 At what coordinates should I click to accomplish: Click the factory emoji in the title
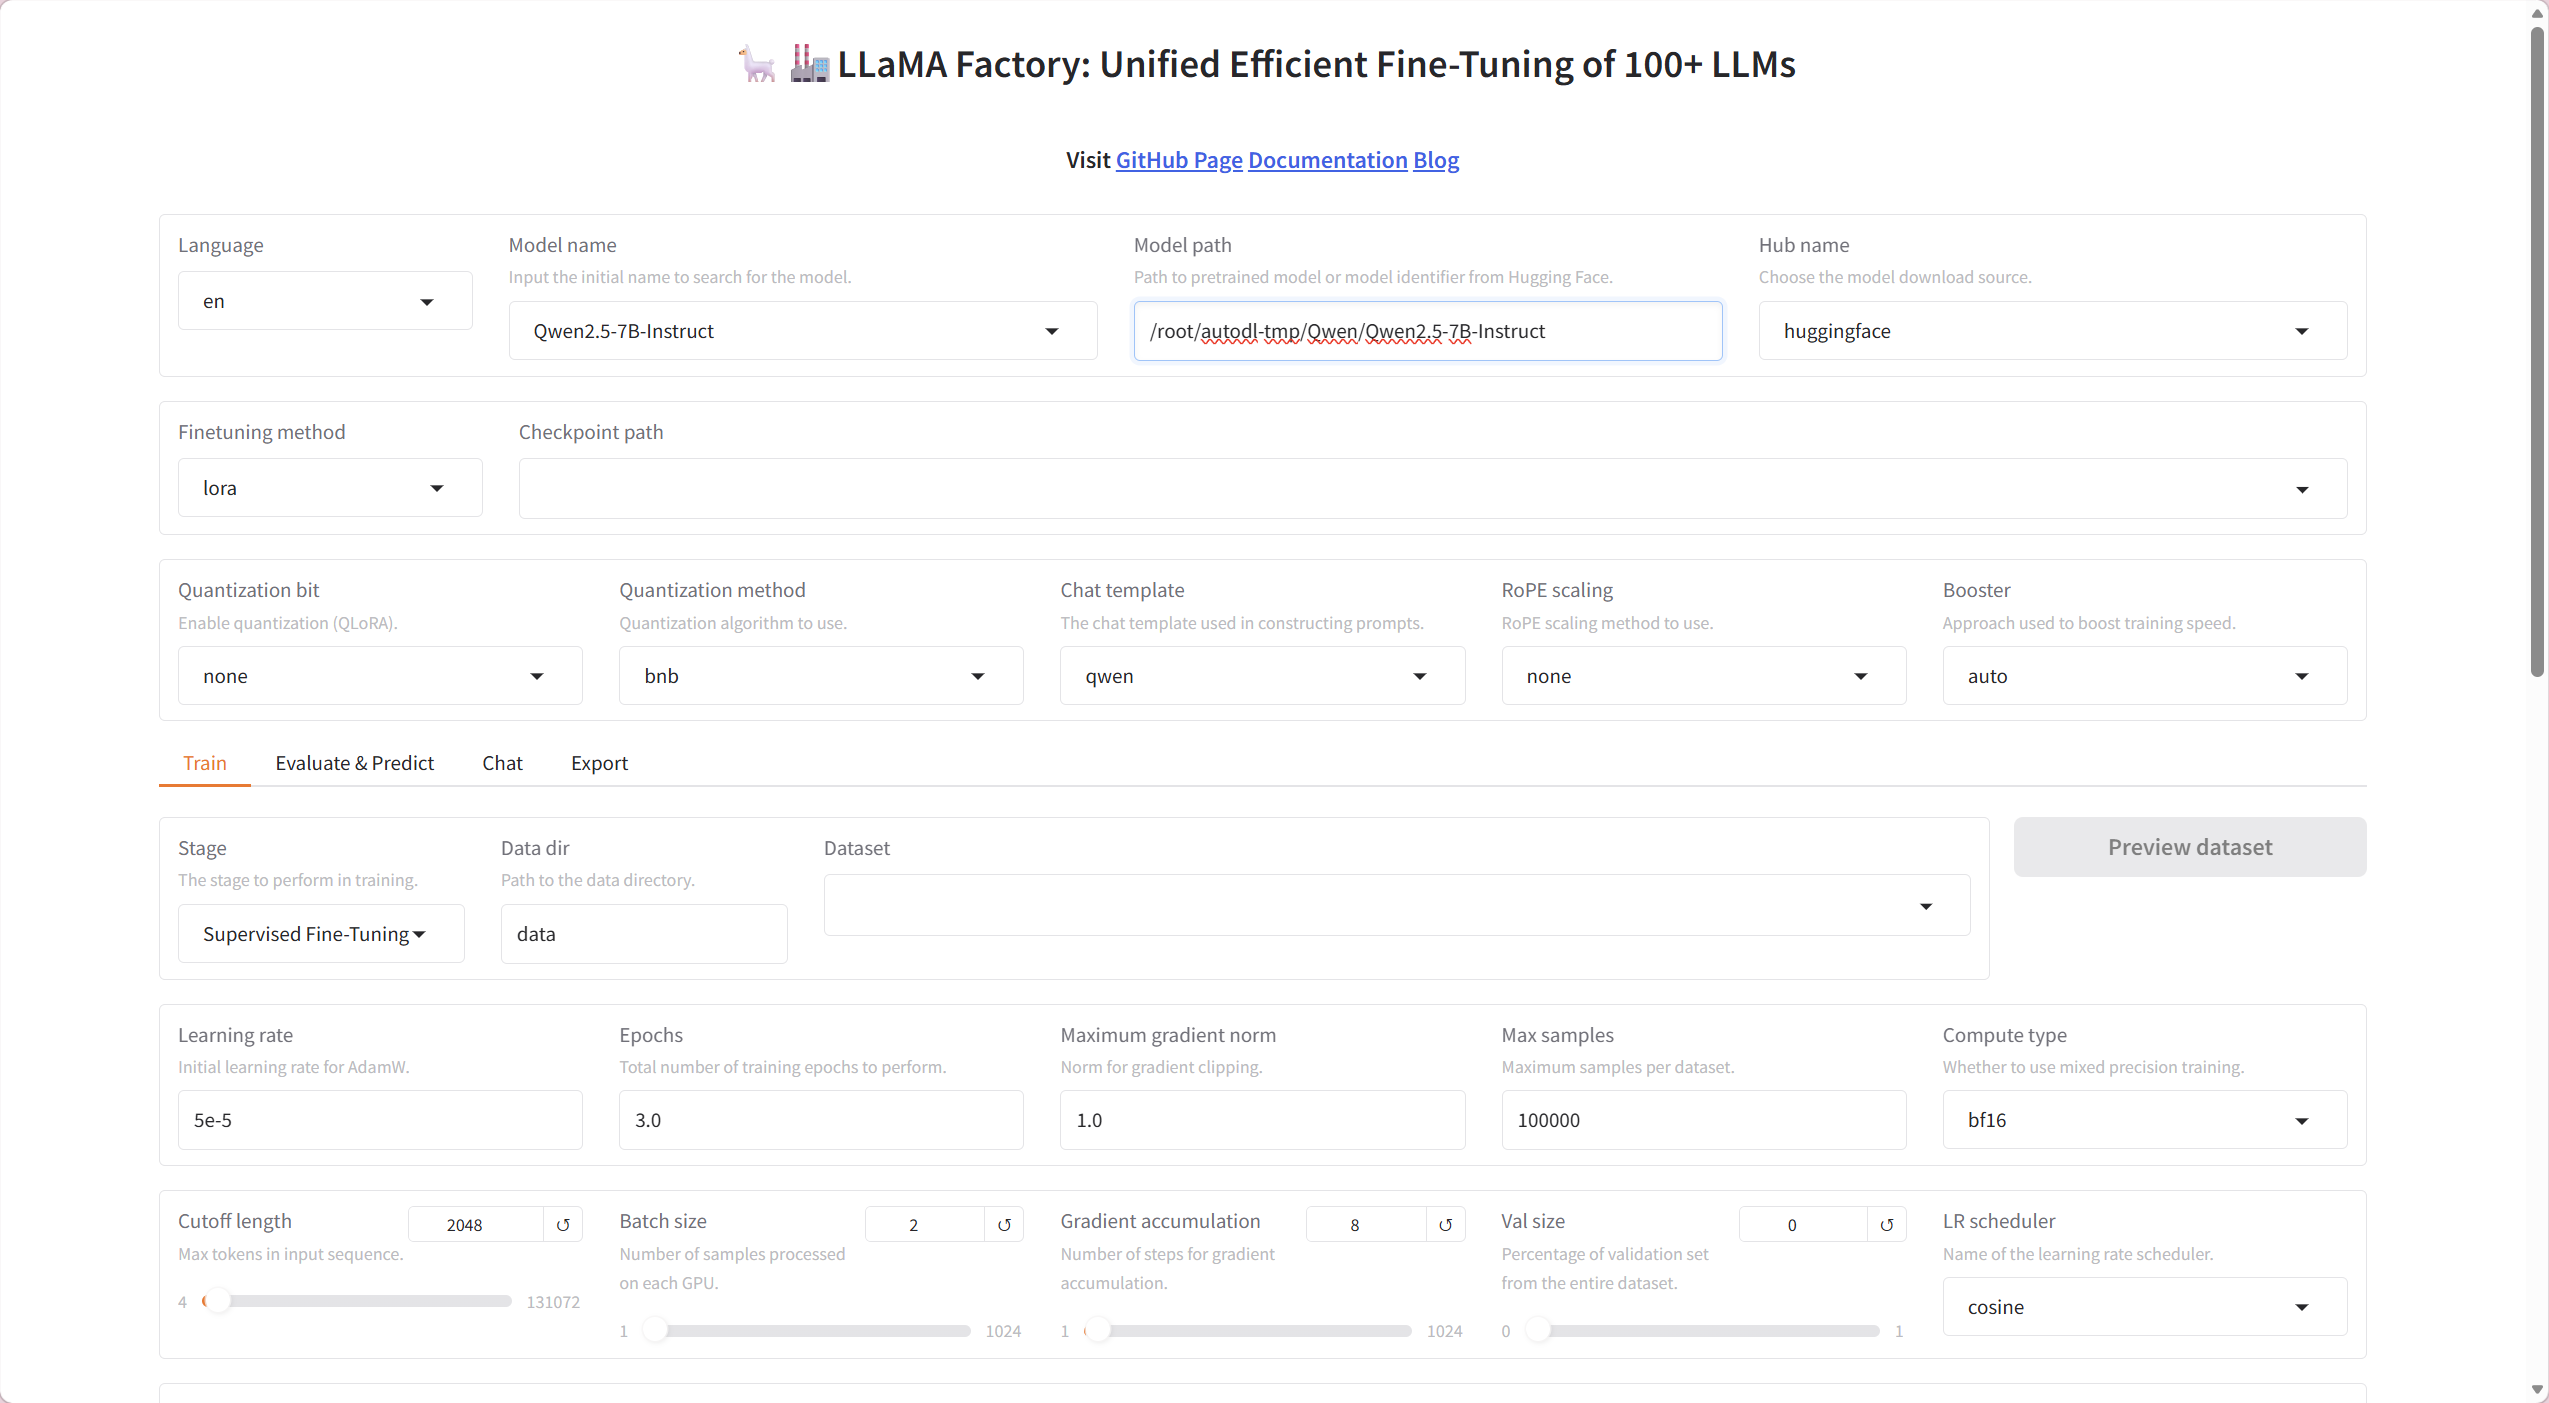click(809, 64)
